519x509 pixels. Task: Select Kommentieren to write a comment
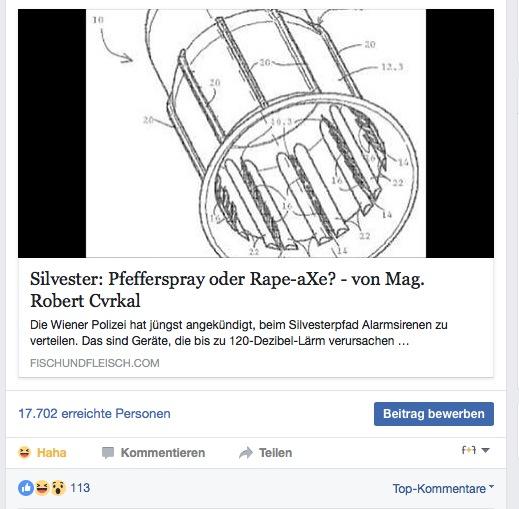coord(163,453)
